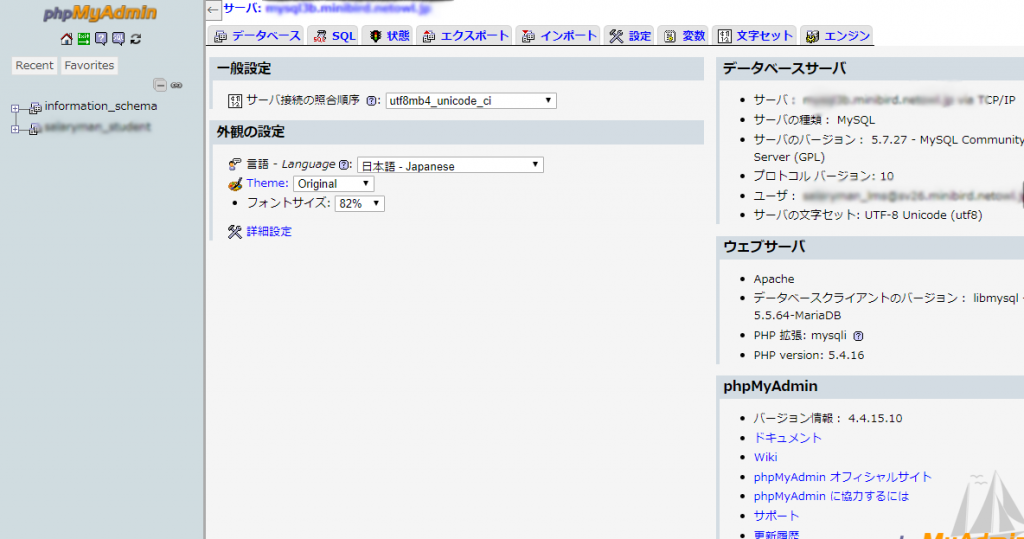Expand the blurred second database node
The height and width of the screenshot is (539, 1024).
pyautogui.click(x=15, y=129)
